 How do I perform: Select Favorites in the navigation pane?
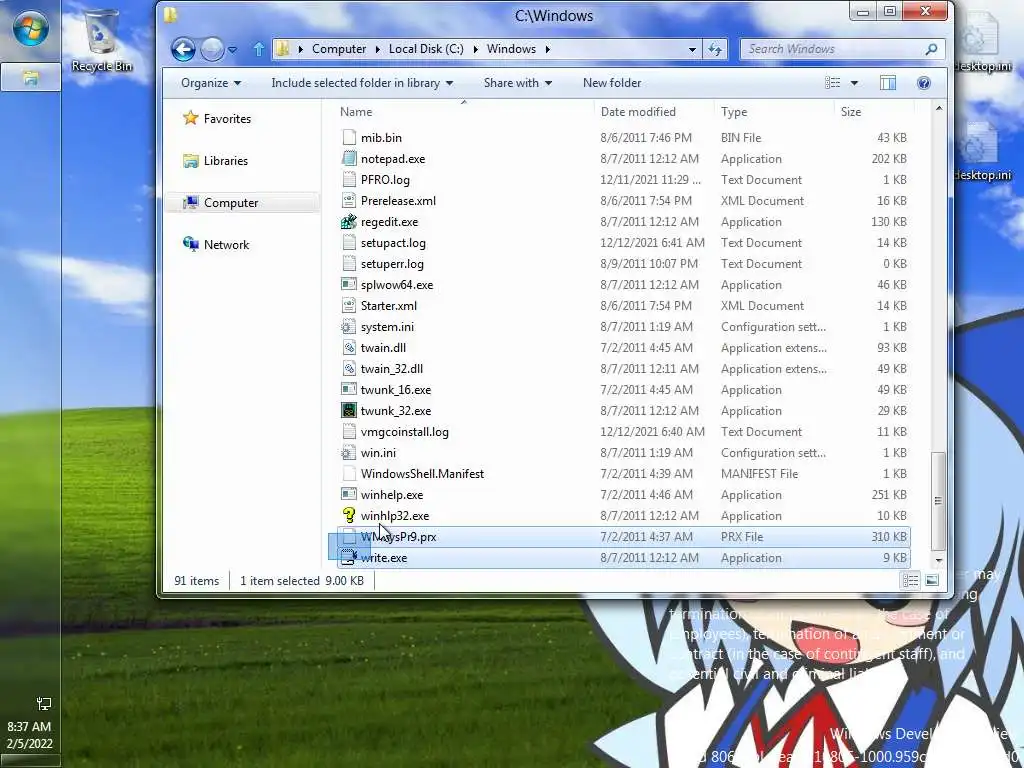tap(217, 118)
